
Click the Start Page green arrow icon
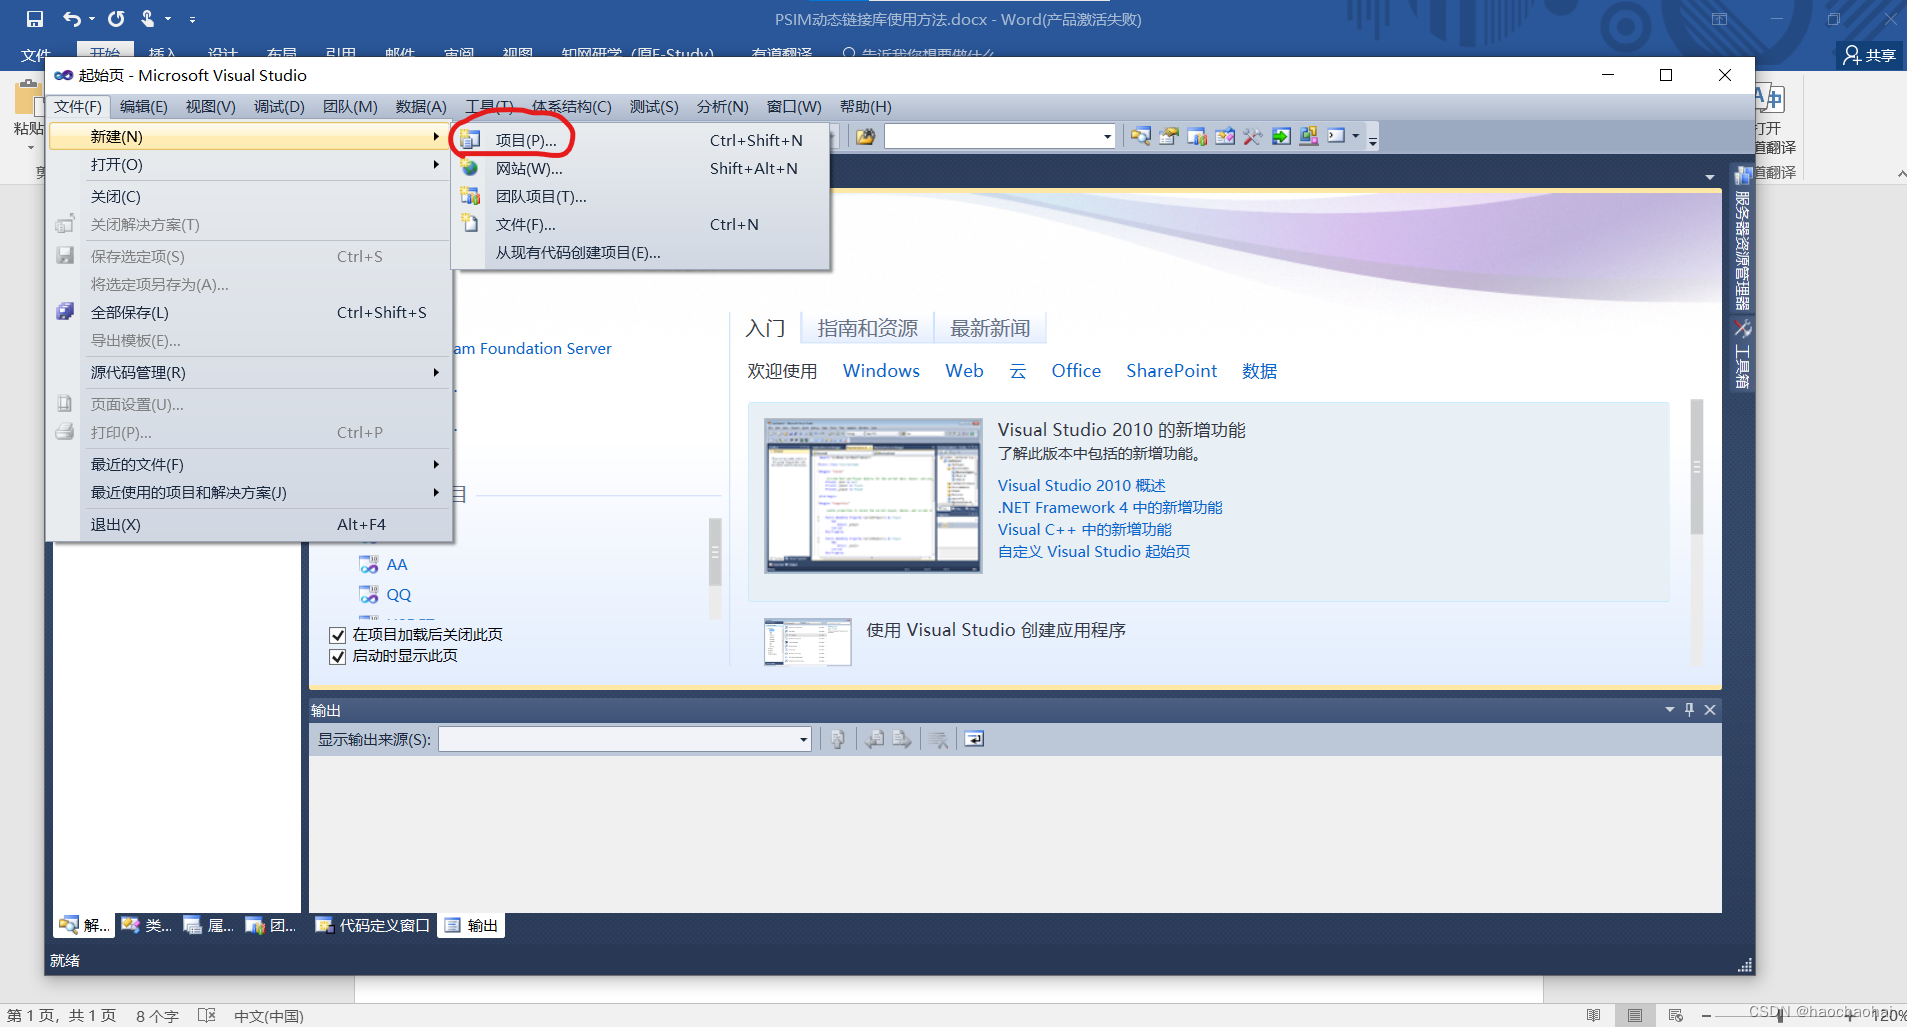pos(1281,136)
